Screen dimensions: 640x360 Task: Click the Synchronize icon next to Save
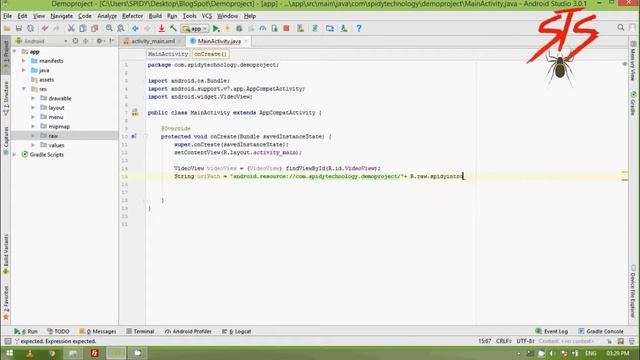click(31, 28)
